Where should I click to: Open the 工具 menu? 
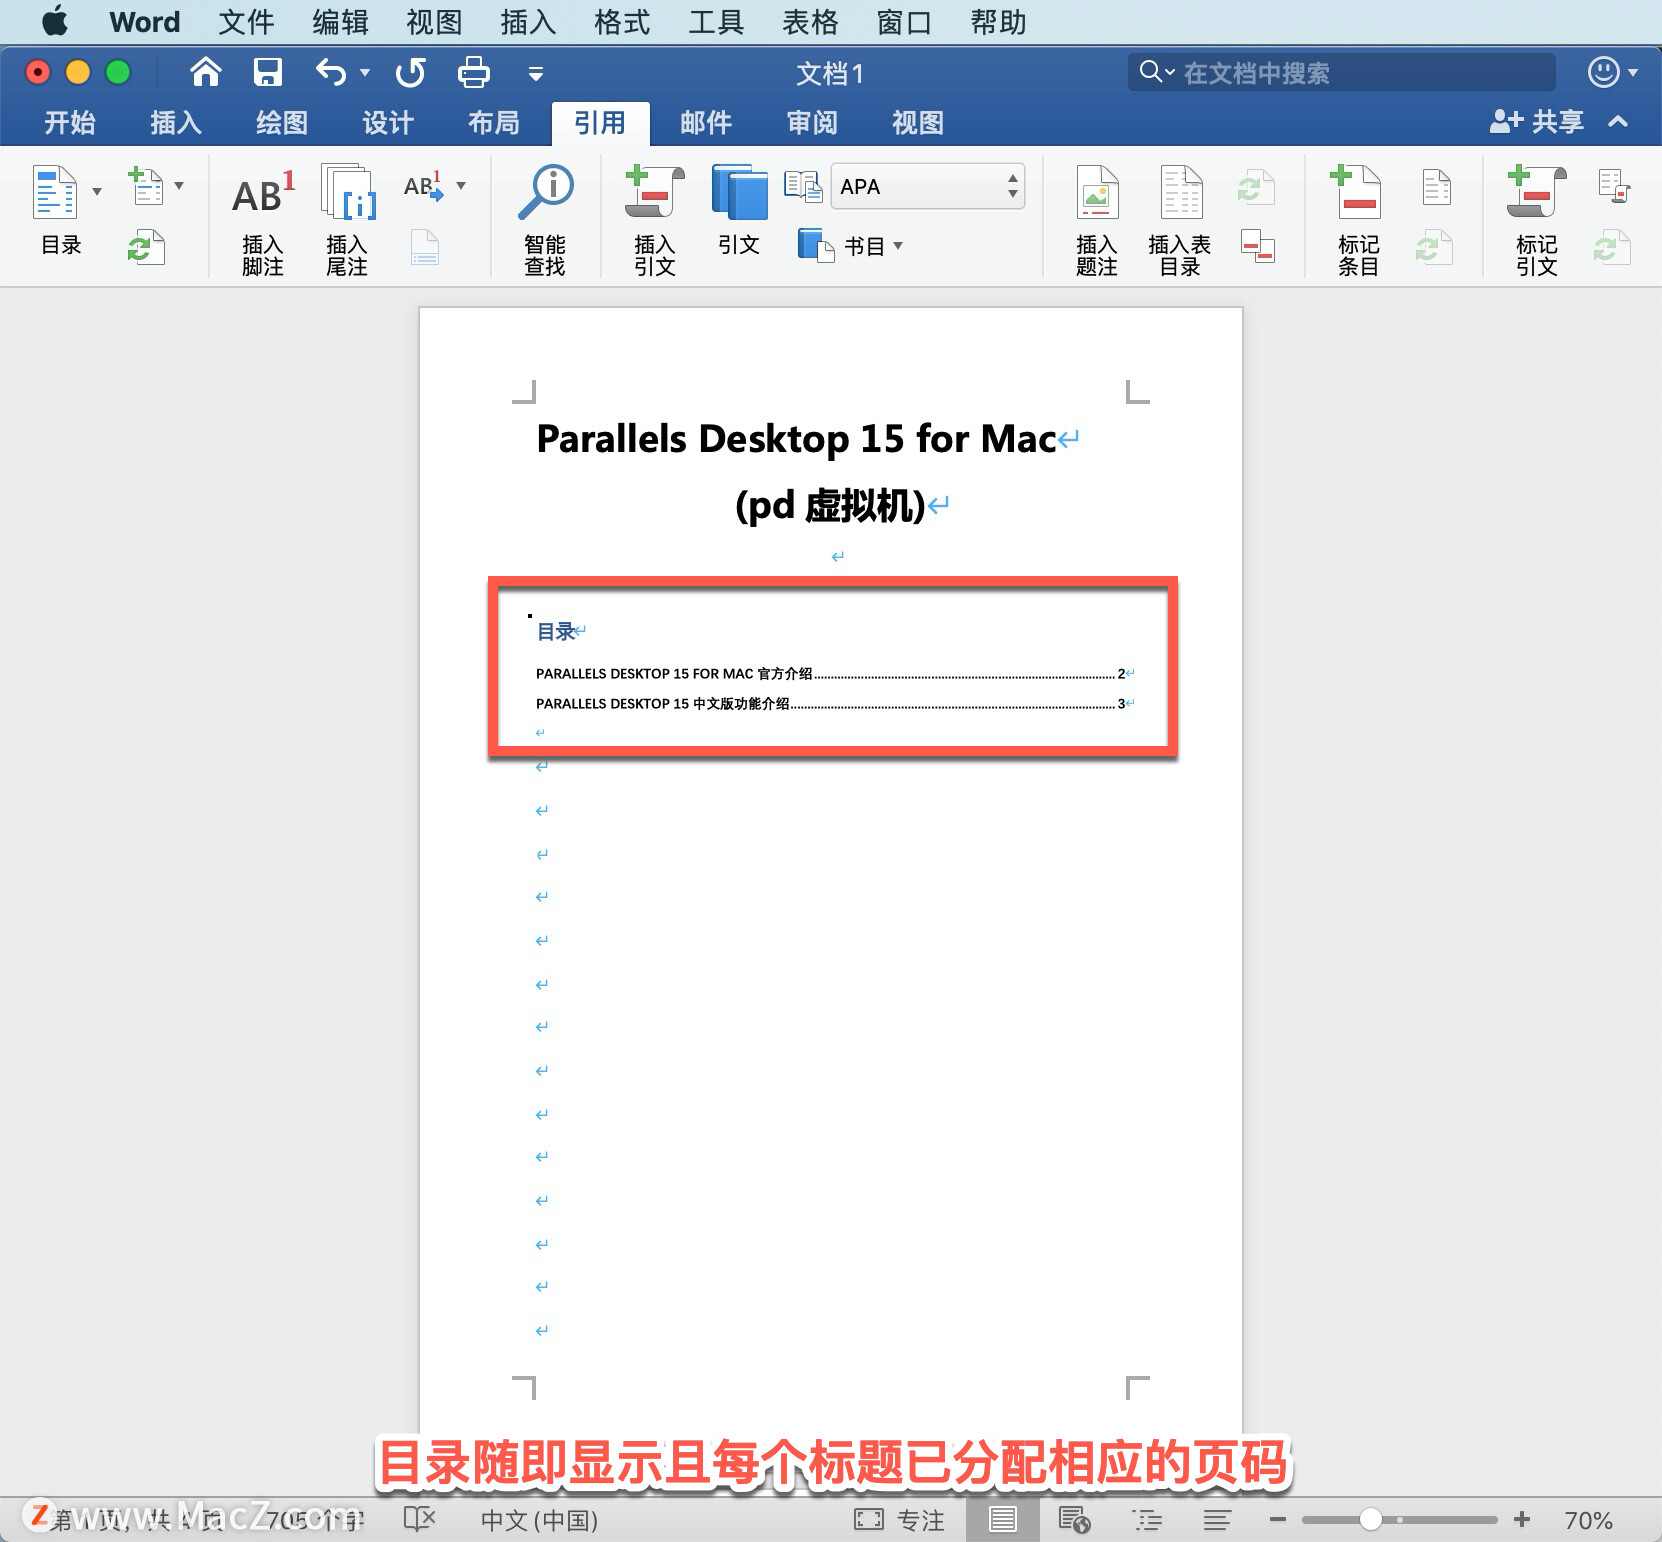point(716,21)
